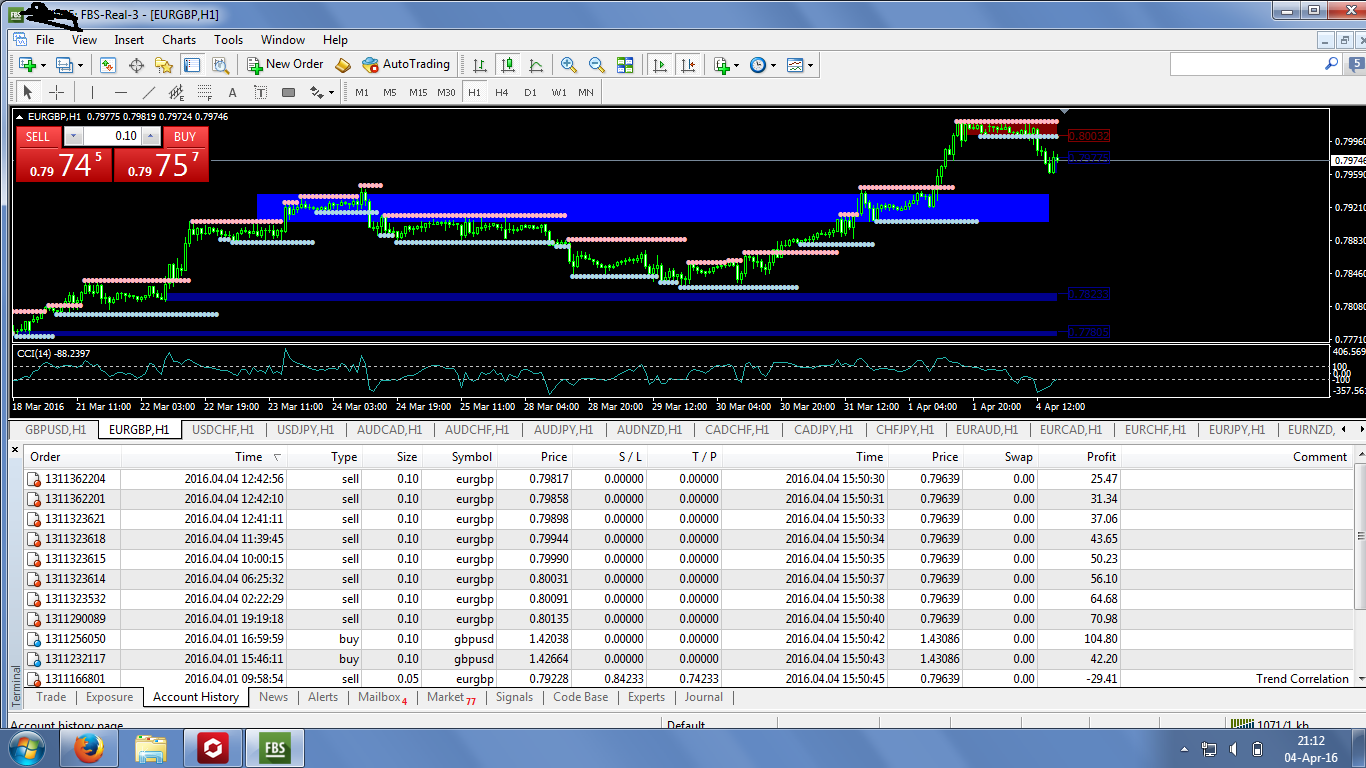Open the Trade tab in Terminal
This screenshot has width=1366, height=768.
pyautogui.click(x=51, y=697)
